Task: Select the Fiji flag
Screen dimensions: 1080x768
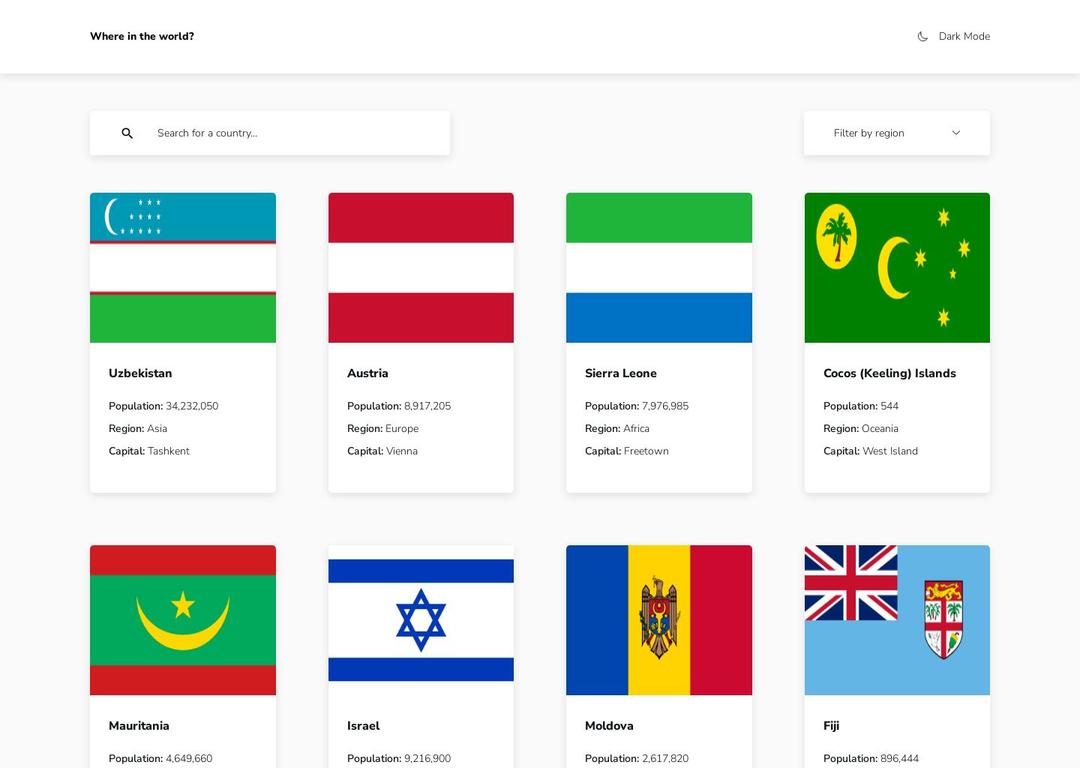Action: coord(897,620)
